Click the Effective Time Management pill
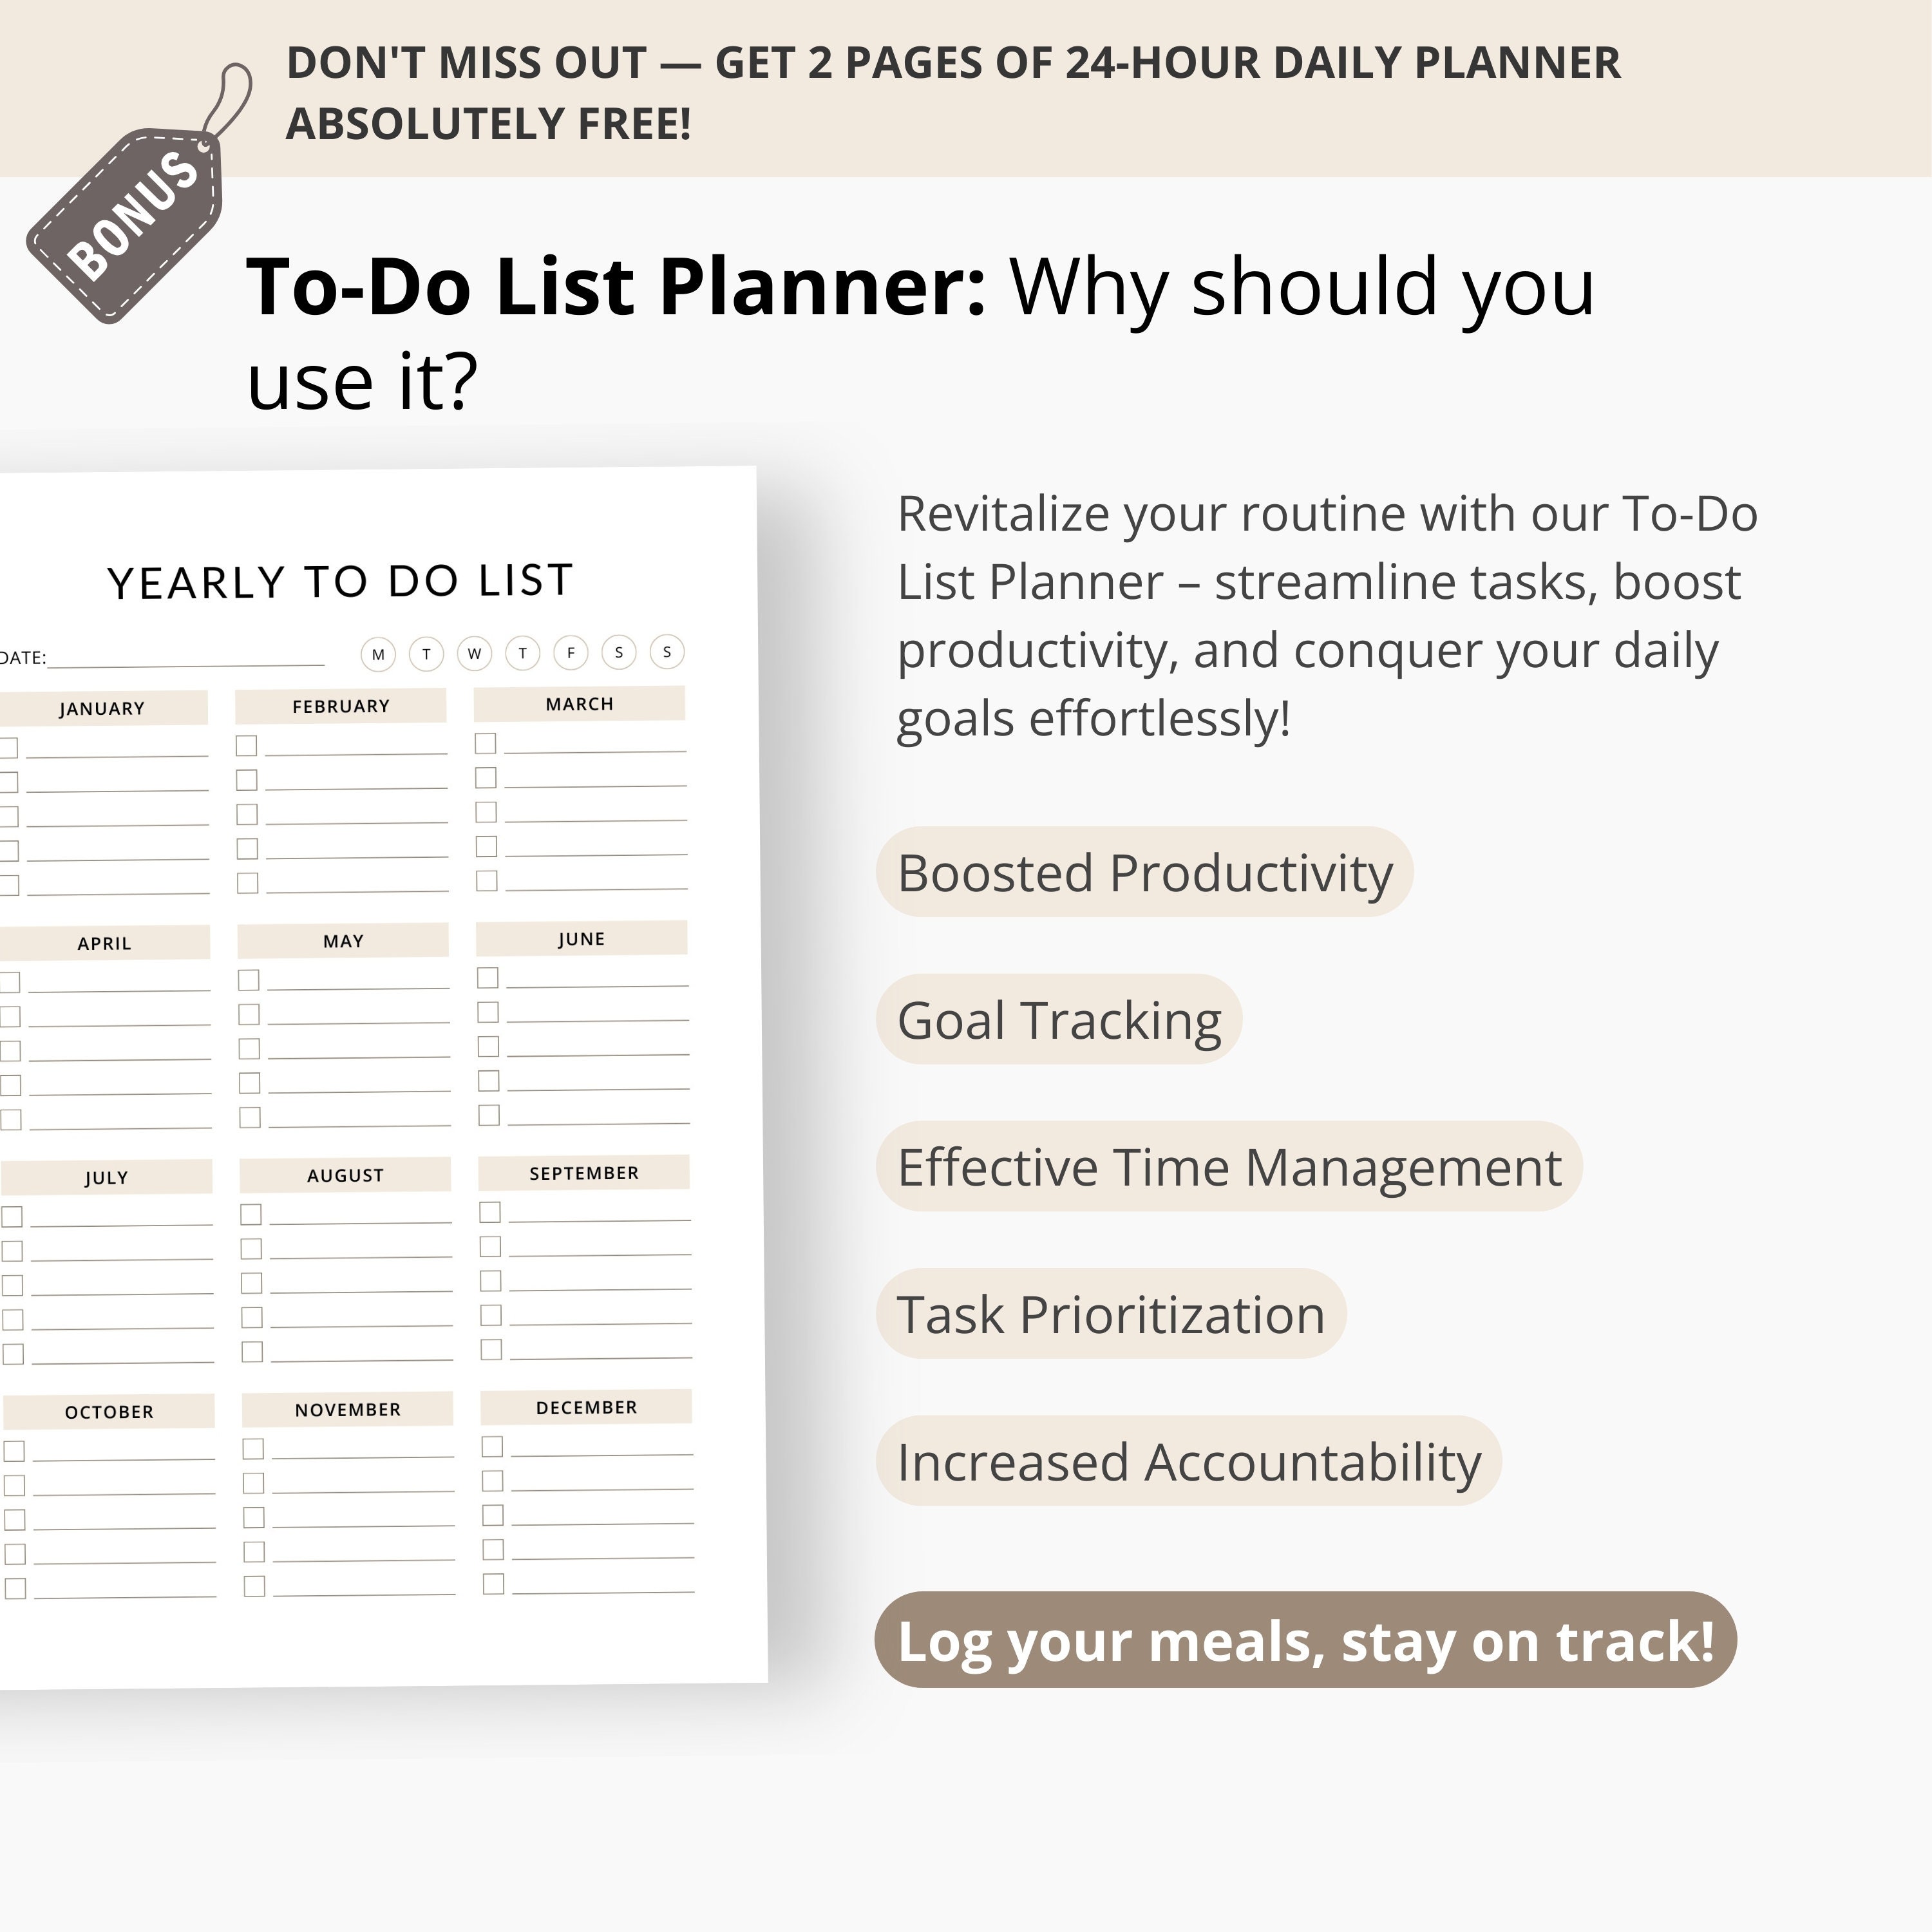The height and width of the screenshot is (1932, 1932). pos(1229,1166)
